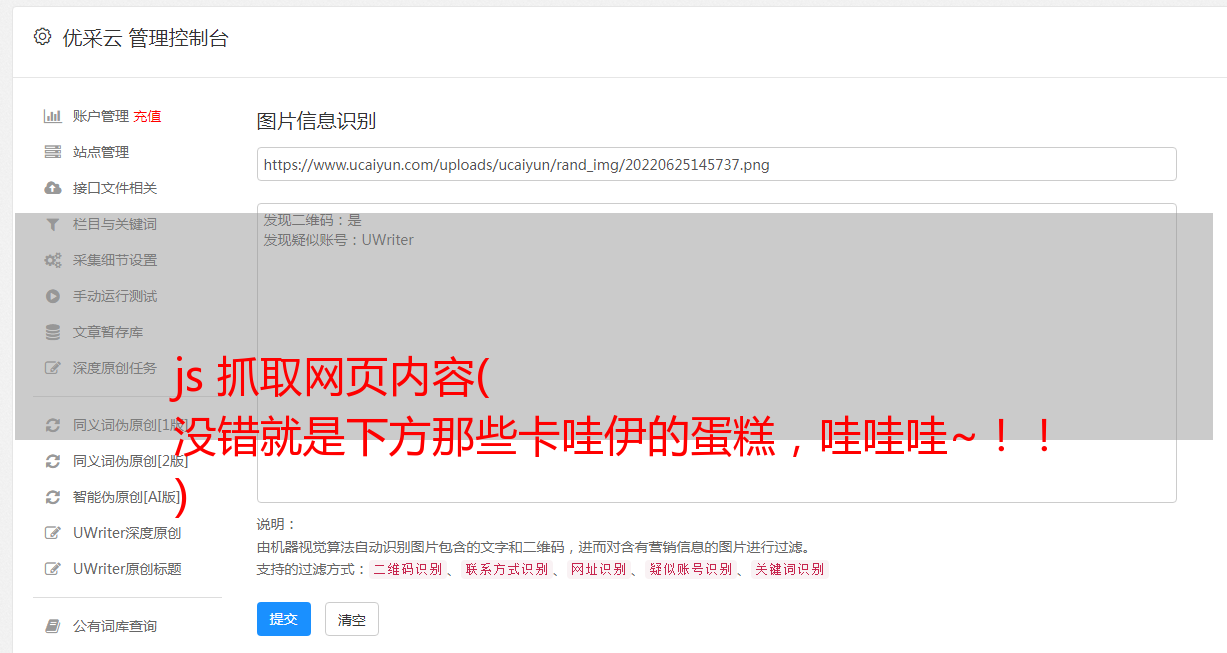Click the play icon for 手动运行测试
Screen dimensions: 1227x653
coord(53,296)
